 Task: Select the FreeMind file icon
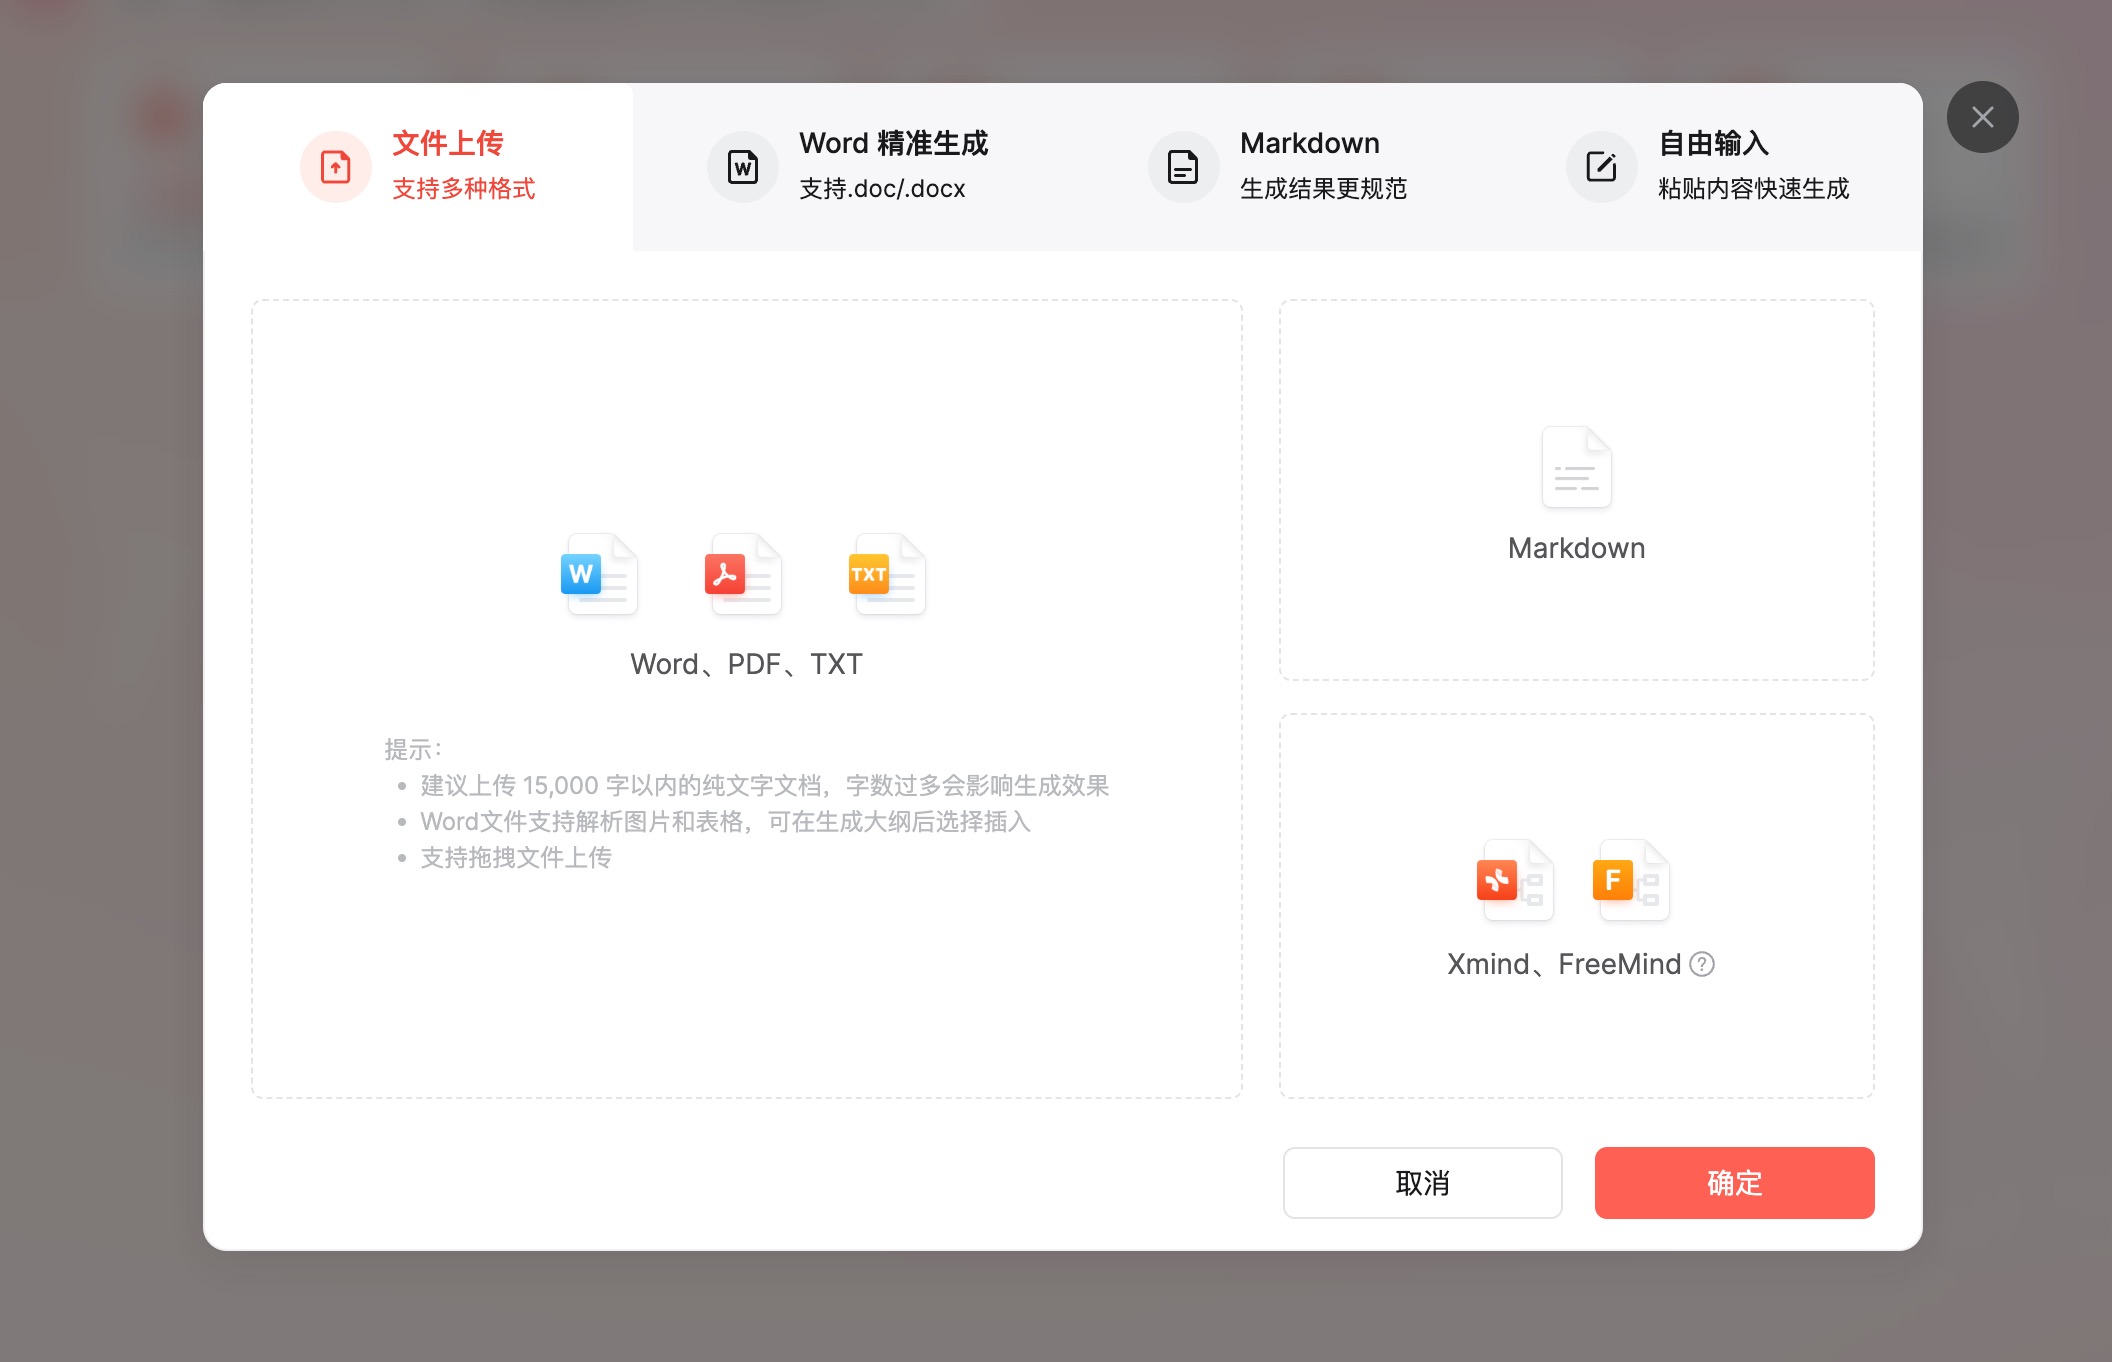click(x=1630, y=880)
